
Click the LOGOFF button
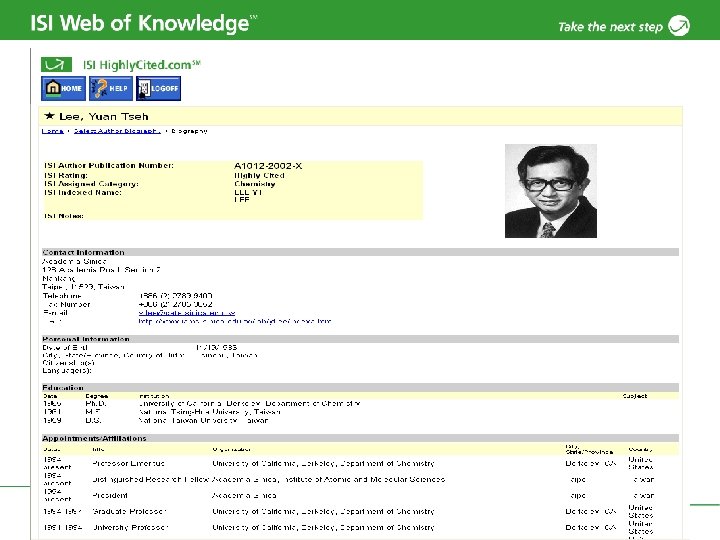tap(158, 88)
